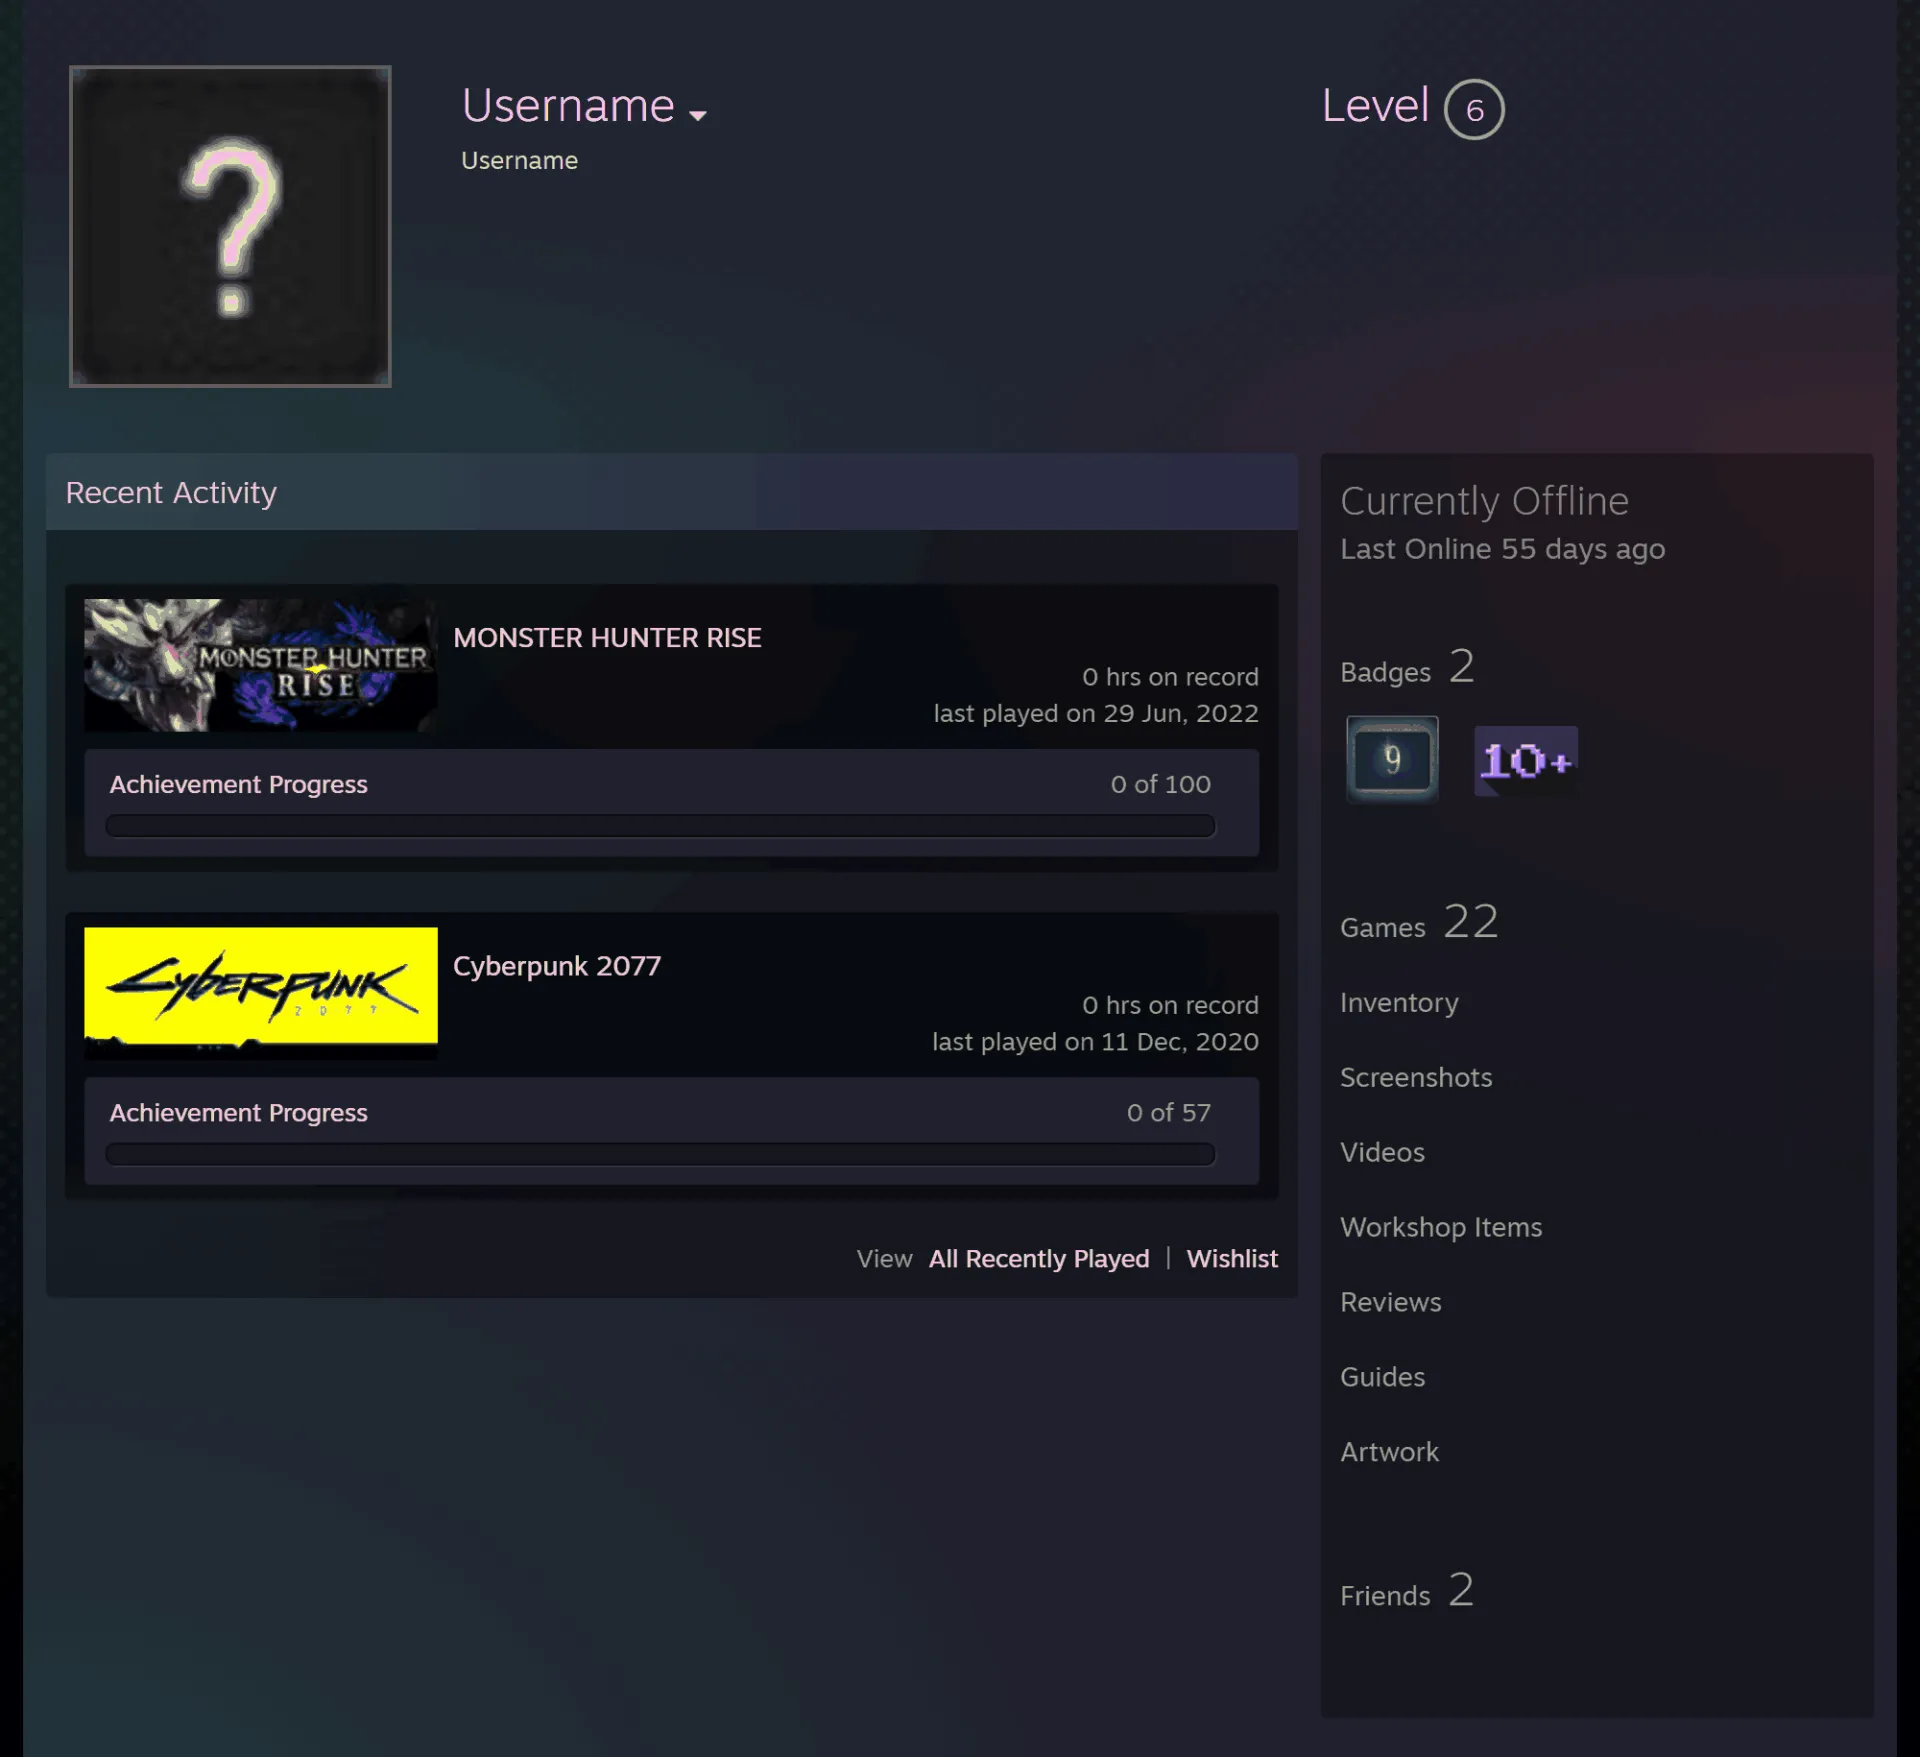
Task: Click the Cyberpunk 2077 title link
Action: click(557, 966)
